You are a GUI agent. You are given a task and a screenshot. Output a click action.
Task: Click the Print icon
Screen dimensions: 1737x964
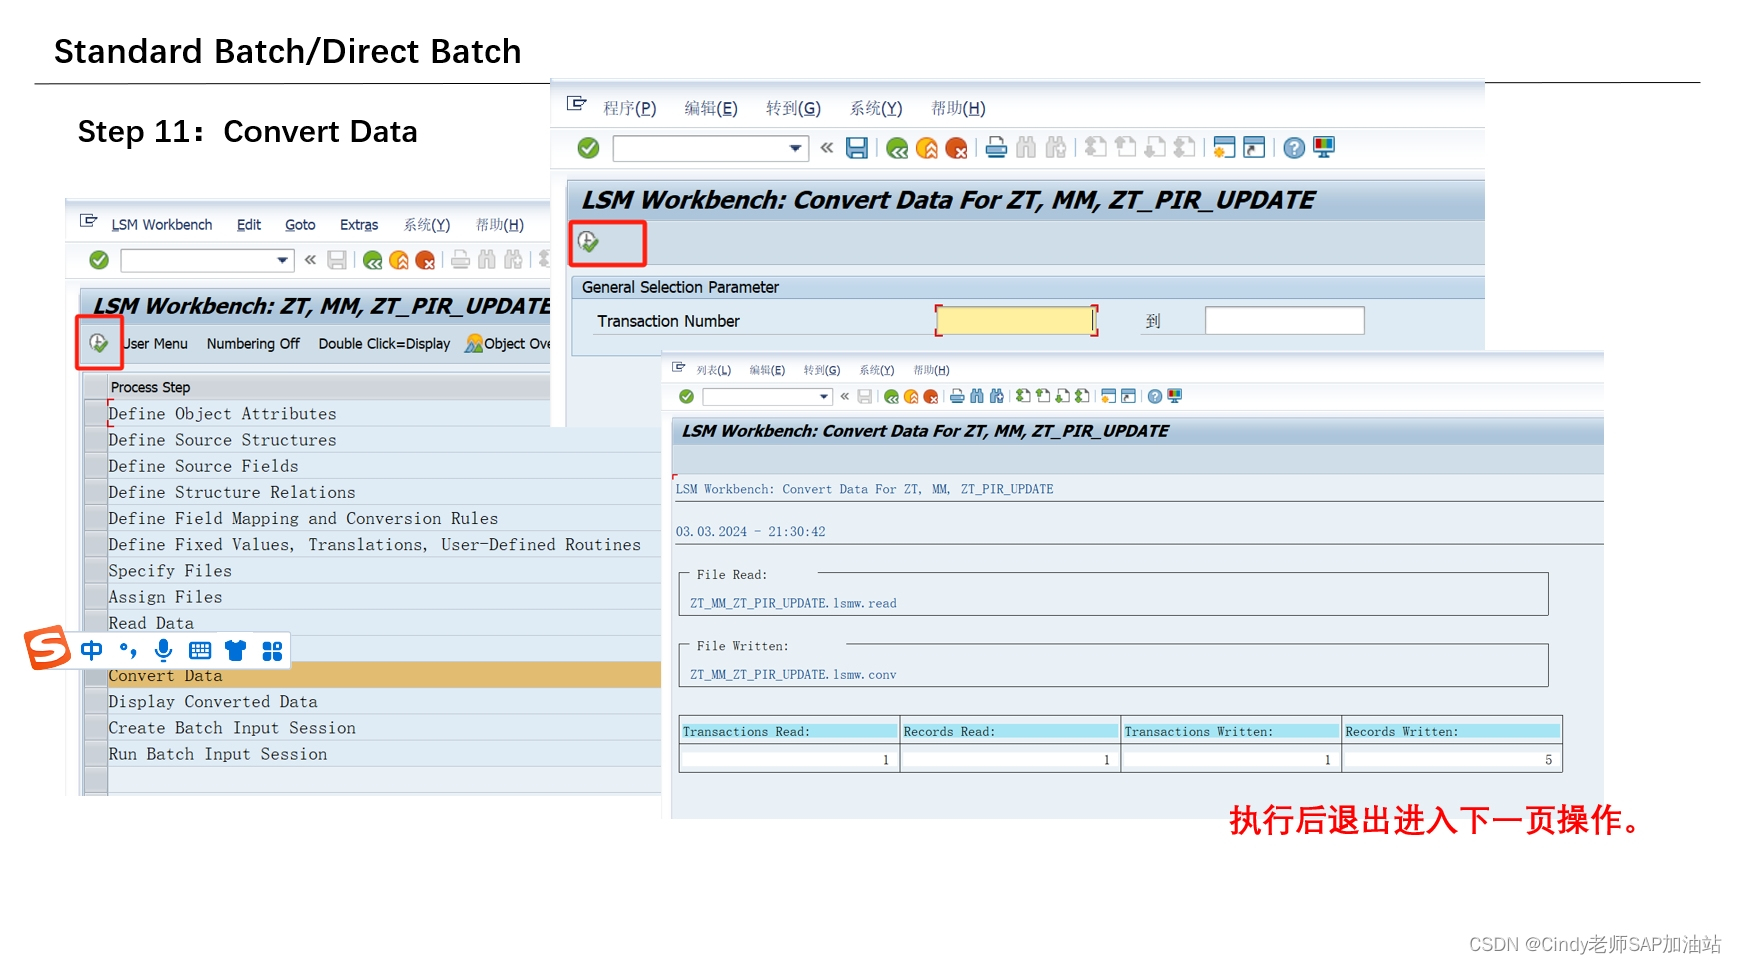(x=995, y=147)
